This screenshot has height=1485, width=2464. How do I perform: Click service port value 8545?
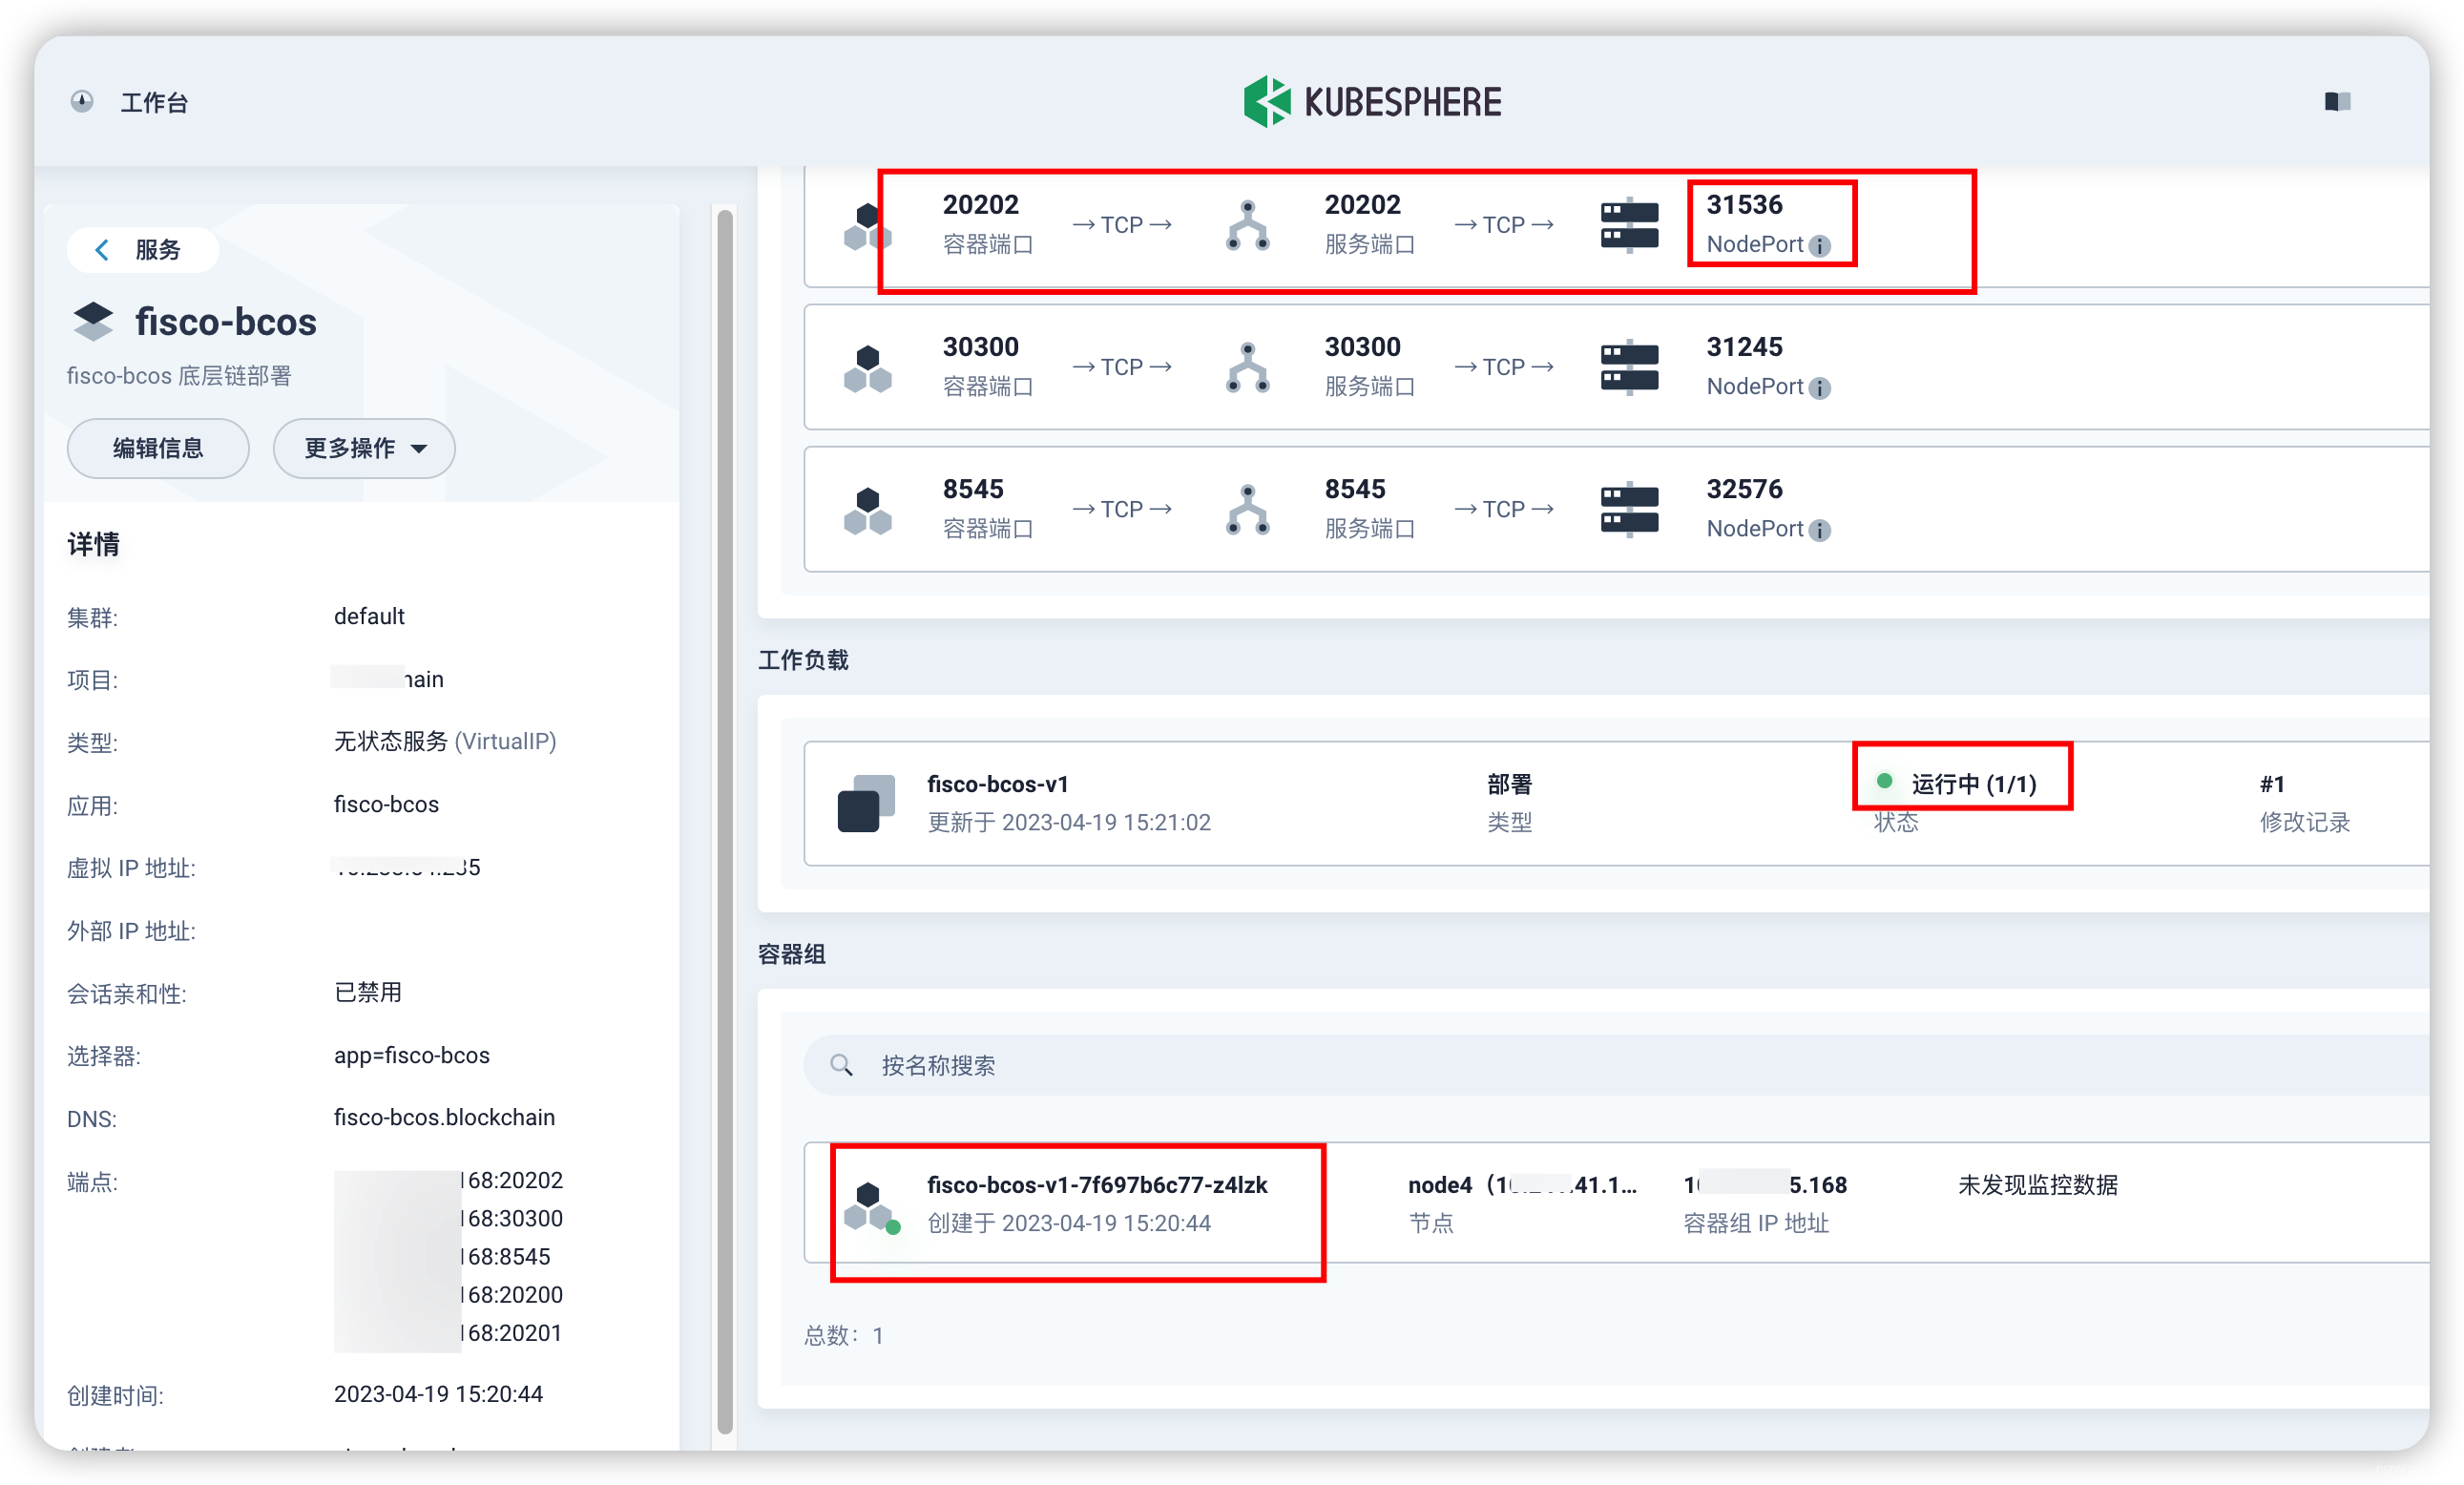(x=1354, y=489)
